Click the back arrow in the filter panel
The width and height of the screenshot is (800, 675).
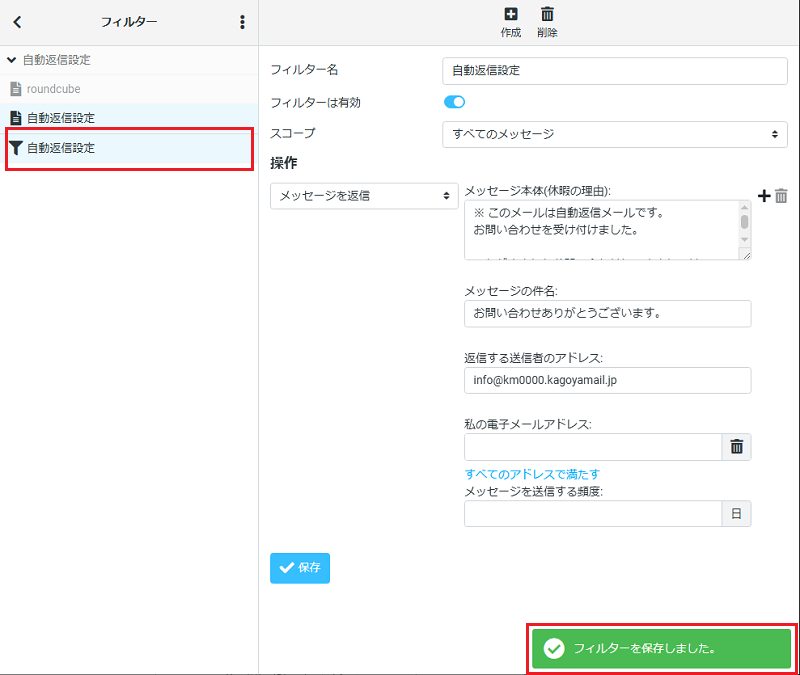(x=17, y=21)
